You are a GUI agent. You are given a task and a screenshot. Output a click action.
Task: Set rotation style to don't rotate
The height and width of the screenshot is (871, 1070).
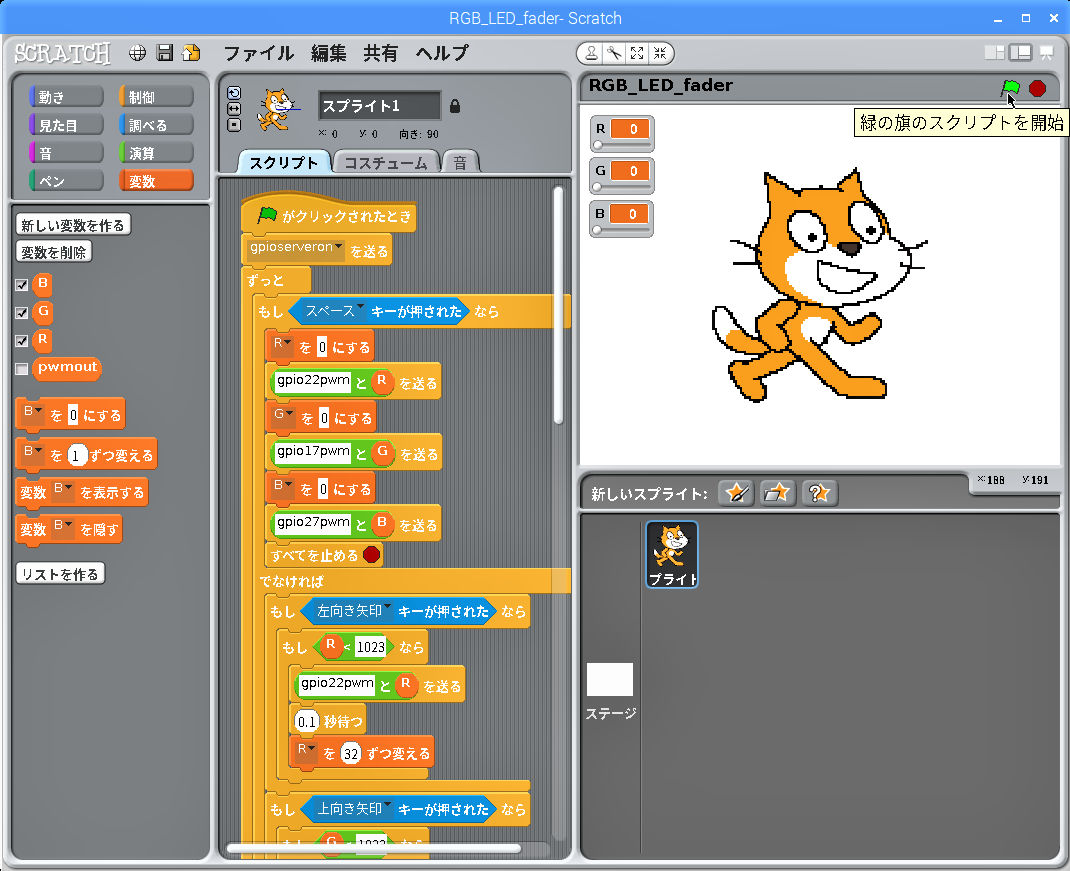(x=234, y=125)
